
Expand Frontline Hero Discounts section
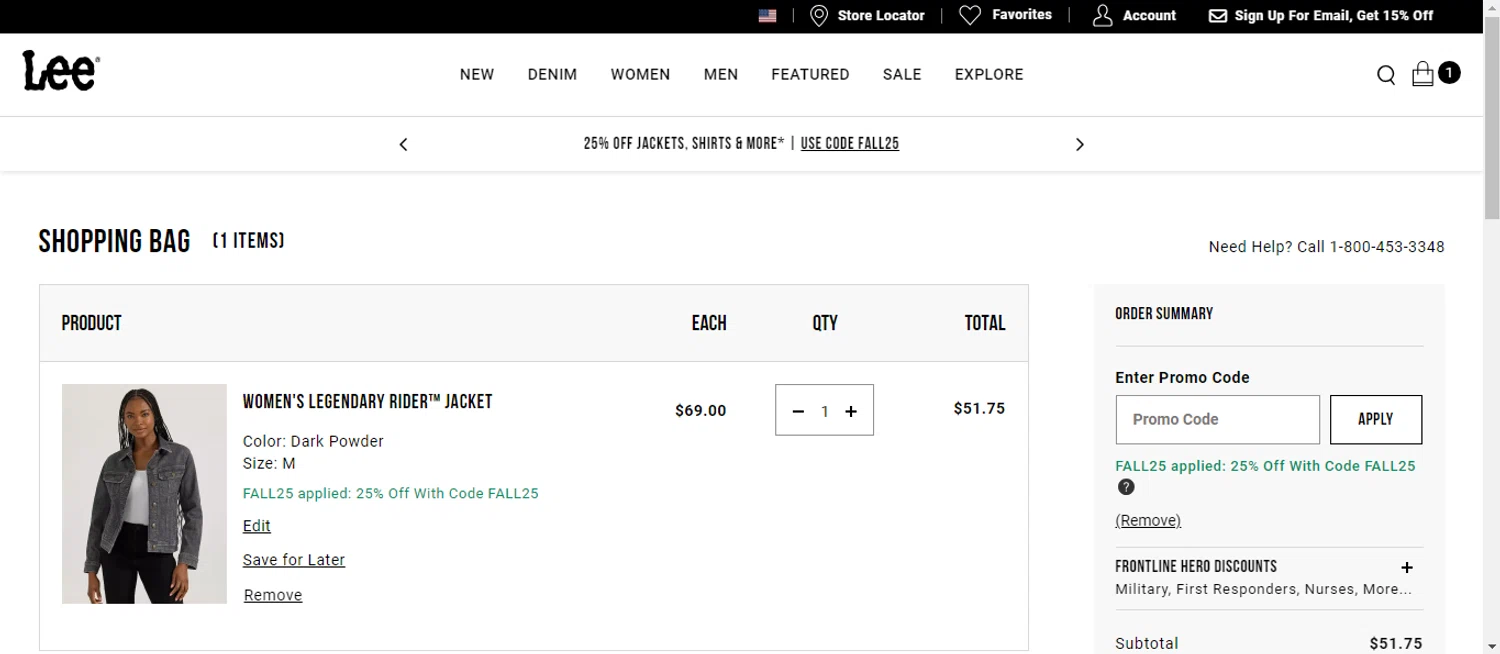tap(1407, 567)
